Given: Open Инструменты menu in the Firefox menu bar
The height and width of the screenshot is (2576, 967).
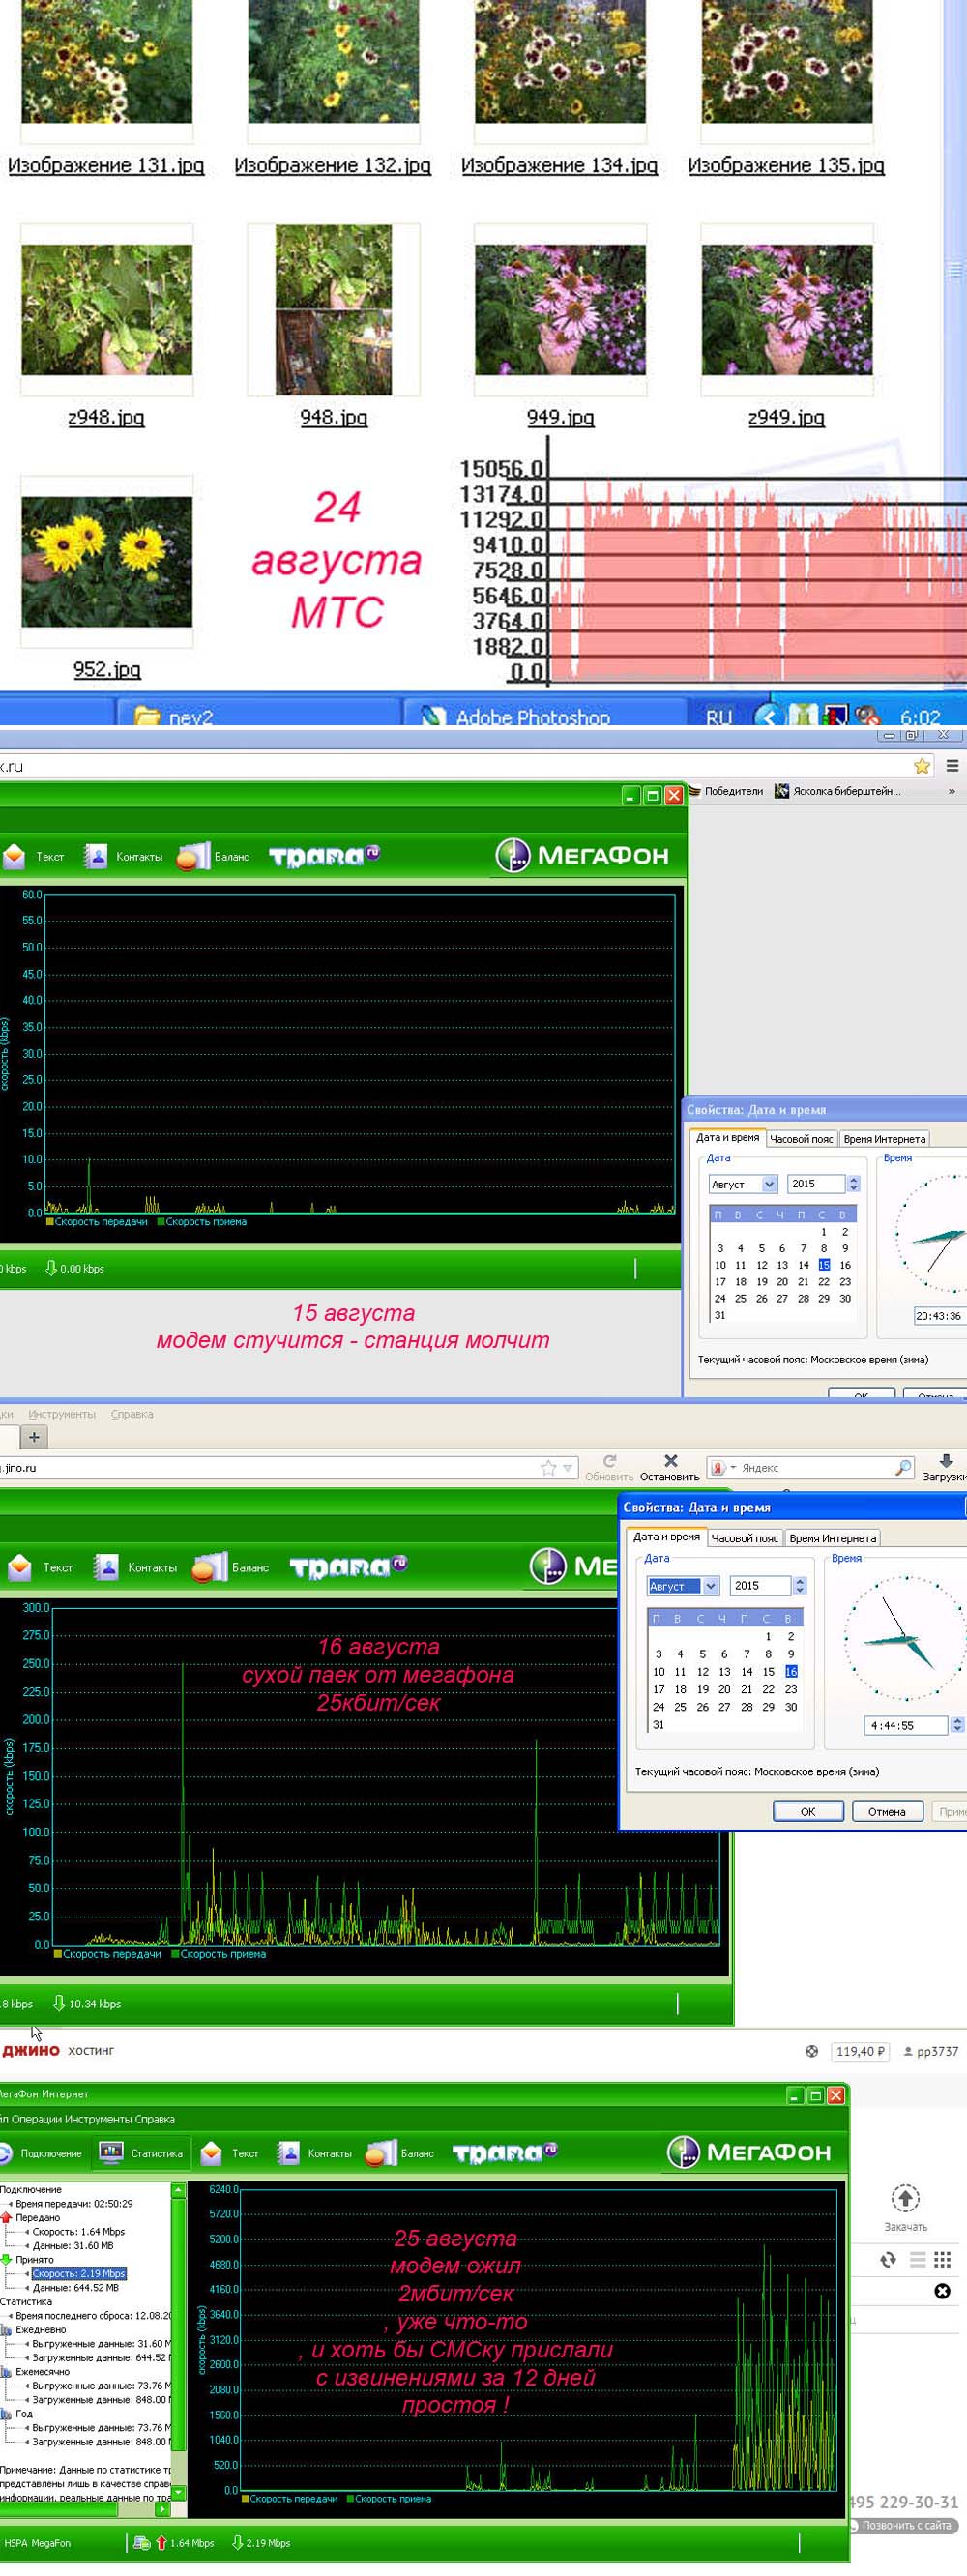Looking at the screenshot, I should (62, 1414).
